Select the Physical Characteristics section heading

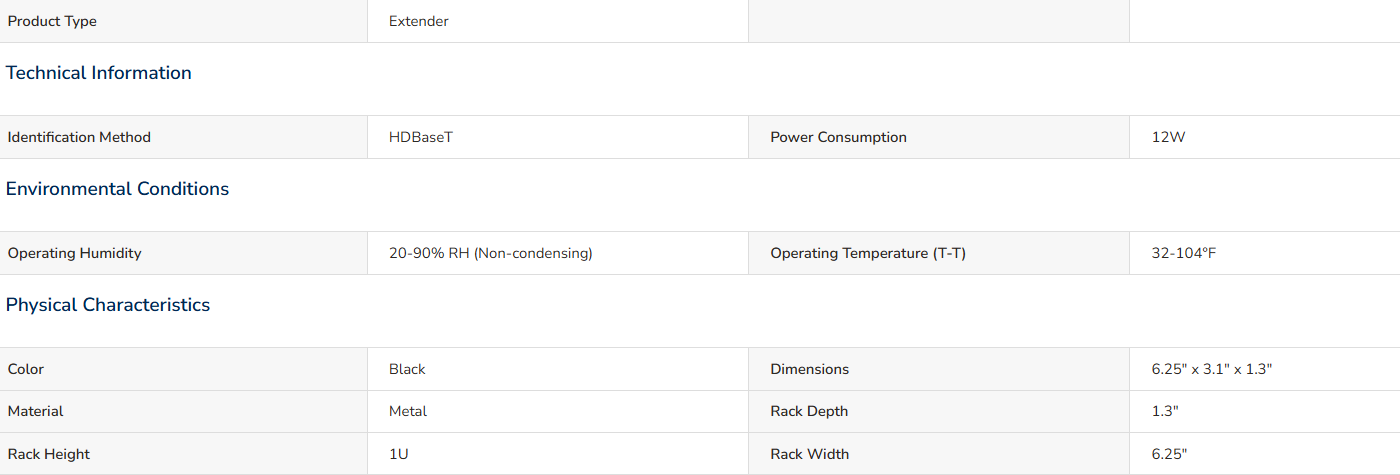point(108,305)
